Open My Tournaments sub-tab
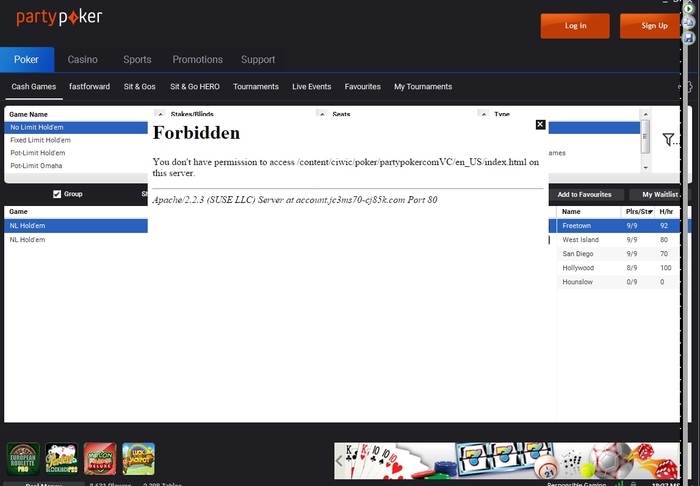Viewport: 700px width, 486px height. (423, 87)
